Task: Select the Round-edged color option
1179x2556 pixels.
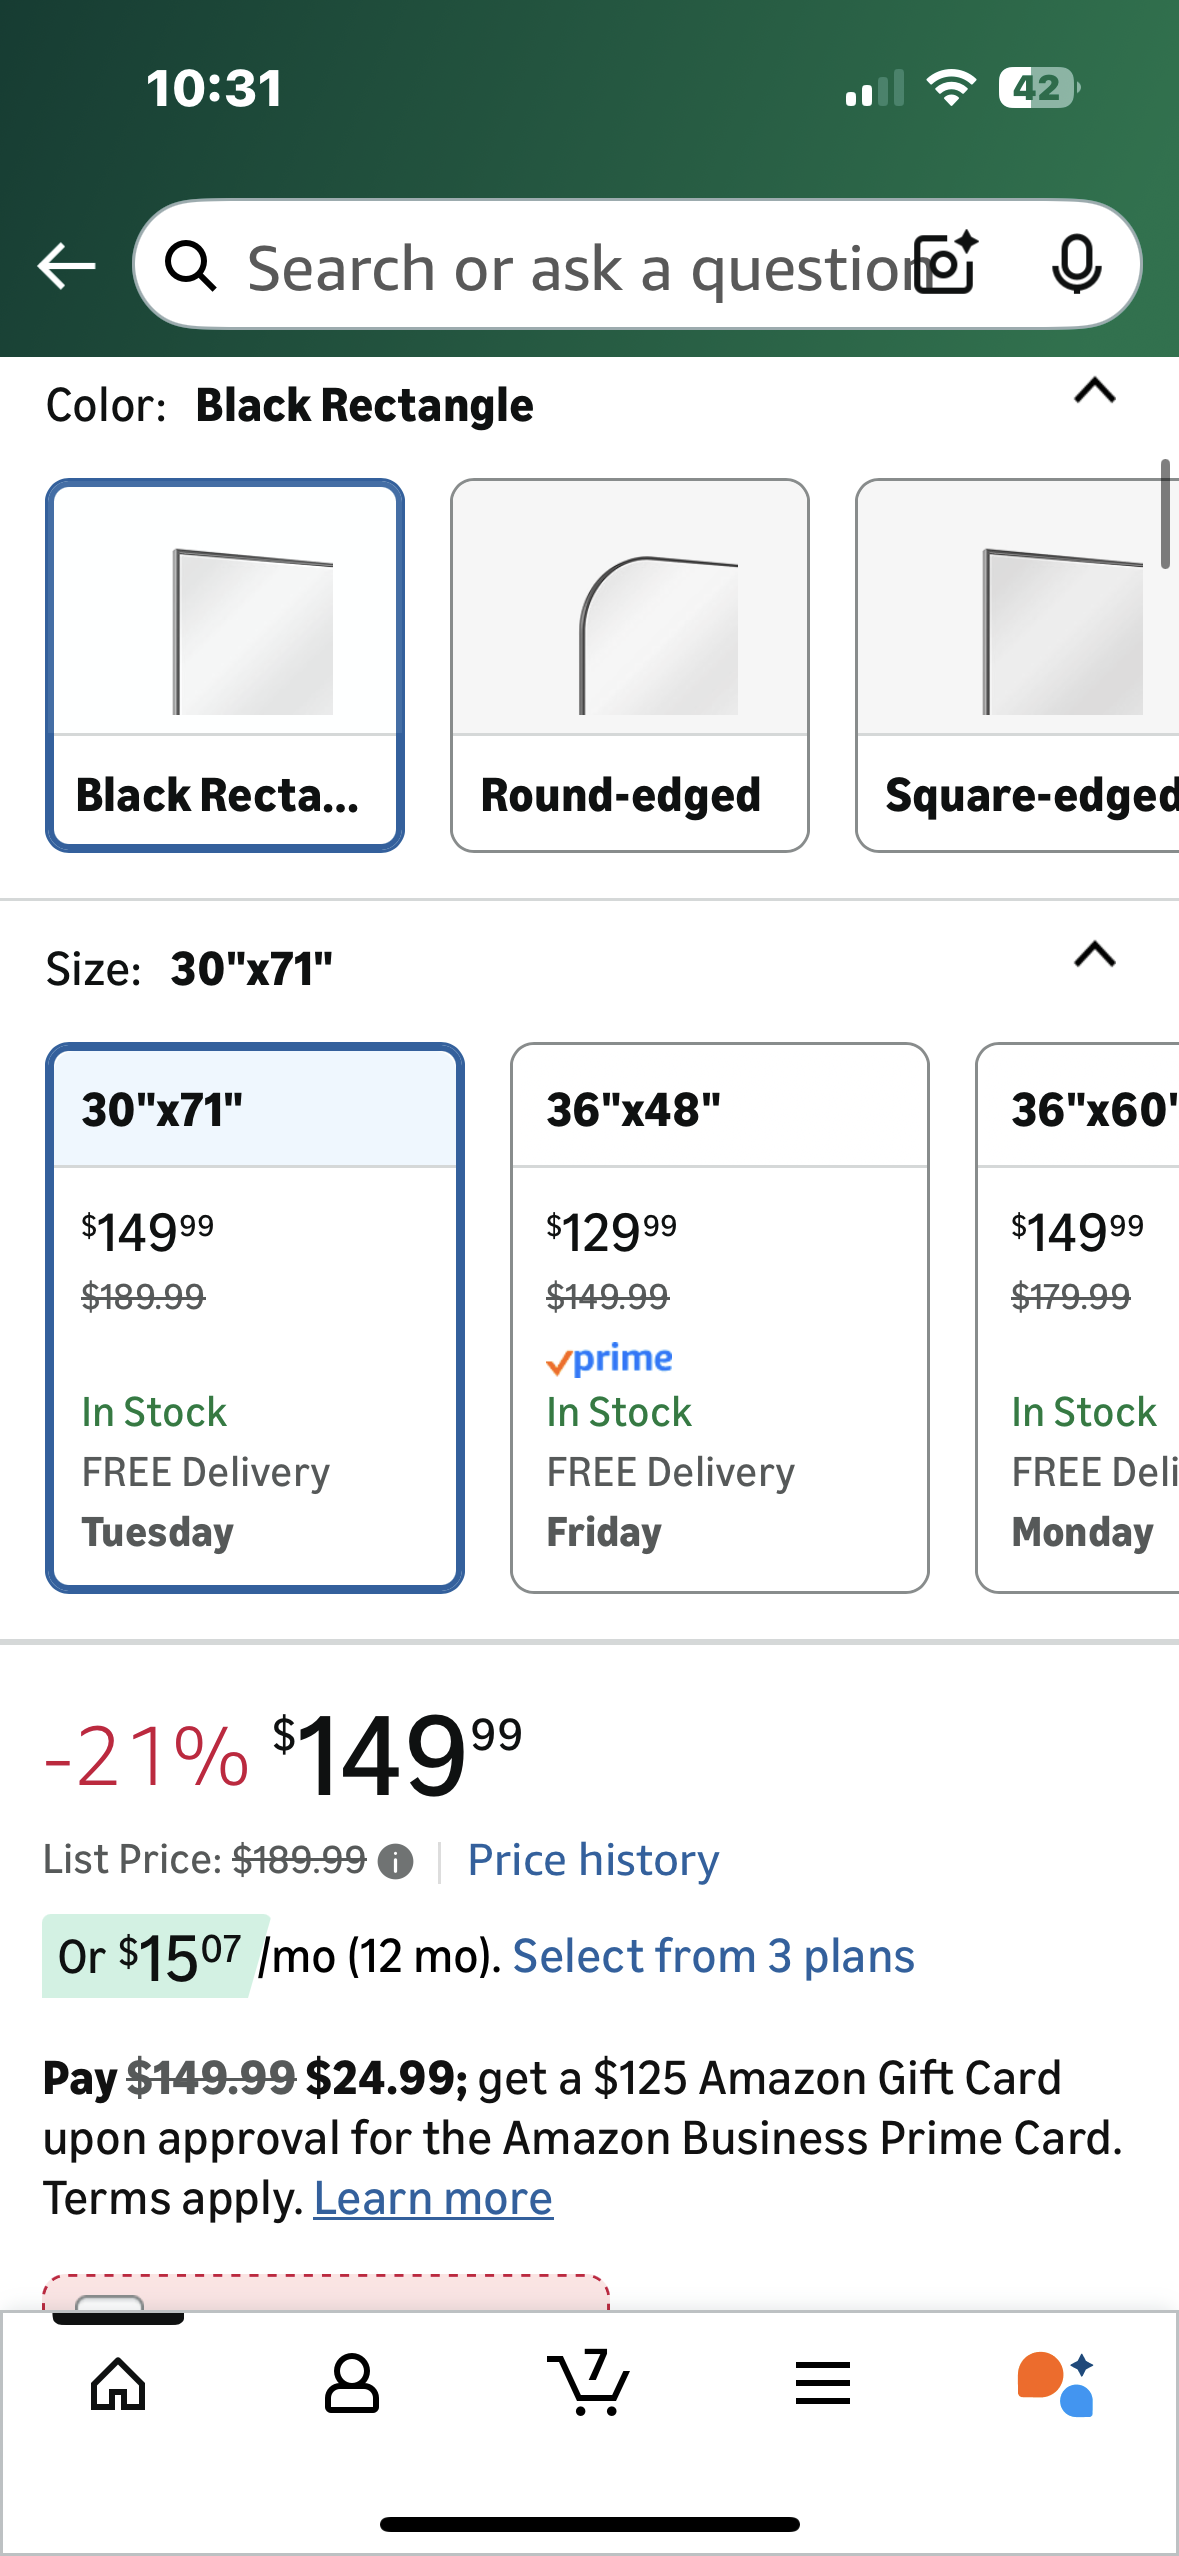Action: tap(629, 665)
